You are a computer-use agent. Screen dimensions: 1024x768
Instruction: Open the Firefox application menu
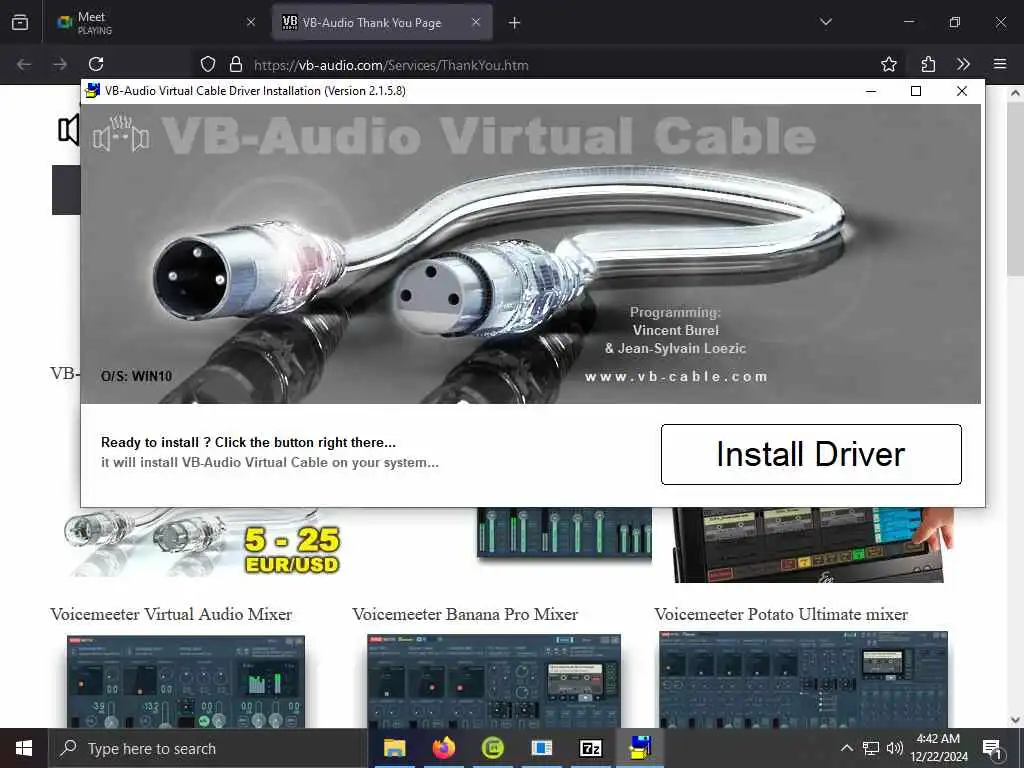click(x=1000, y=64)
